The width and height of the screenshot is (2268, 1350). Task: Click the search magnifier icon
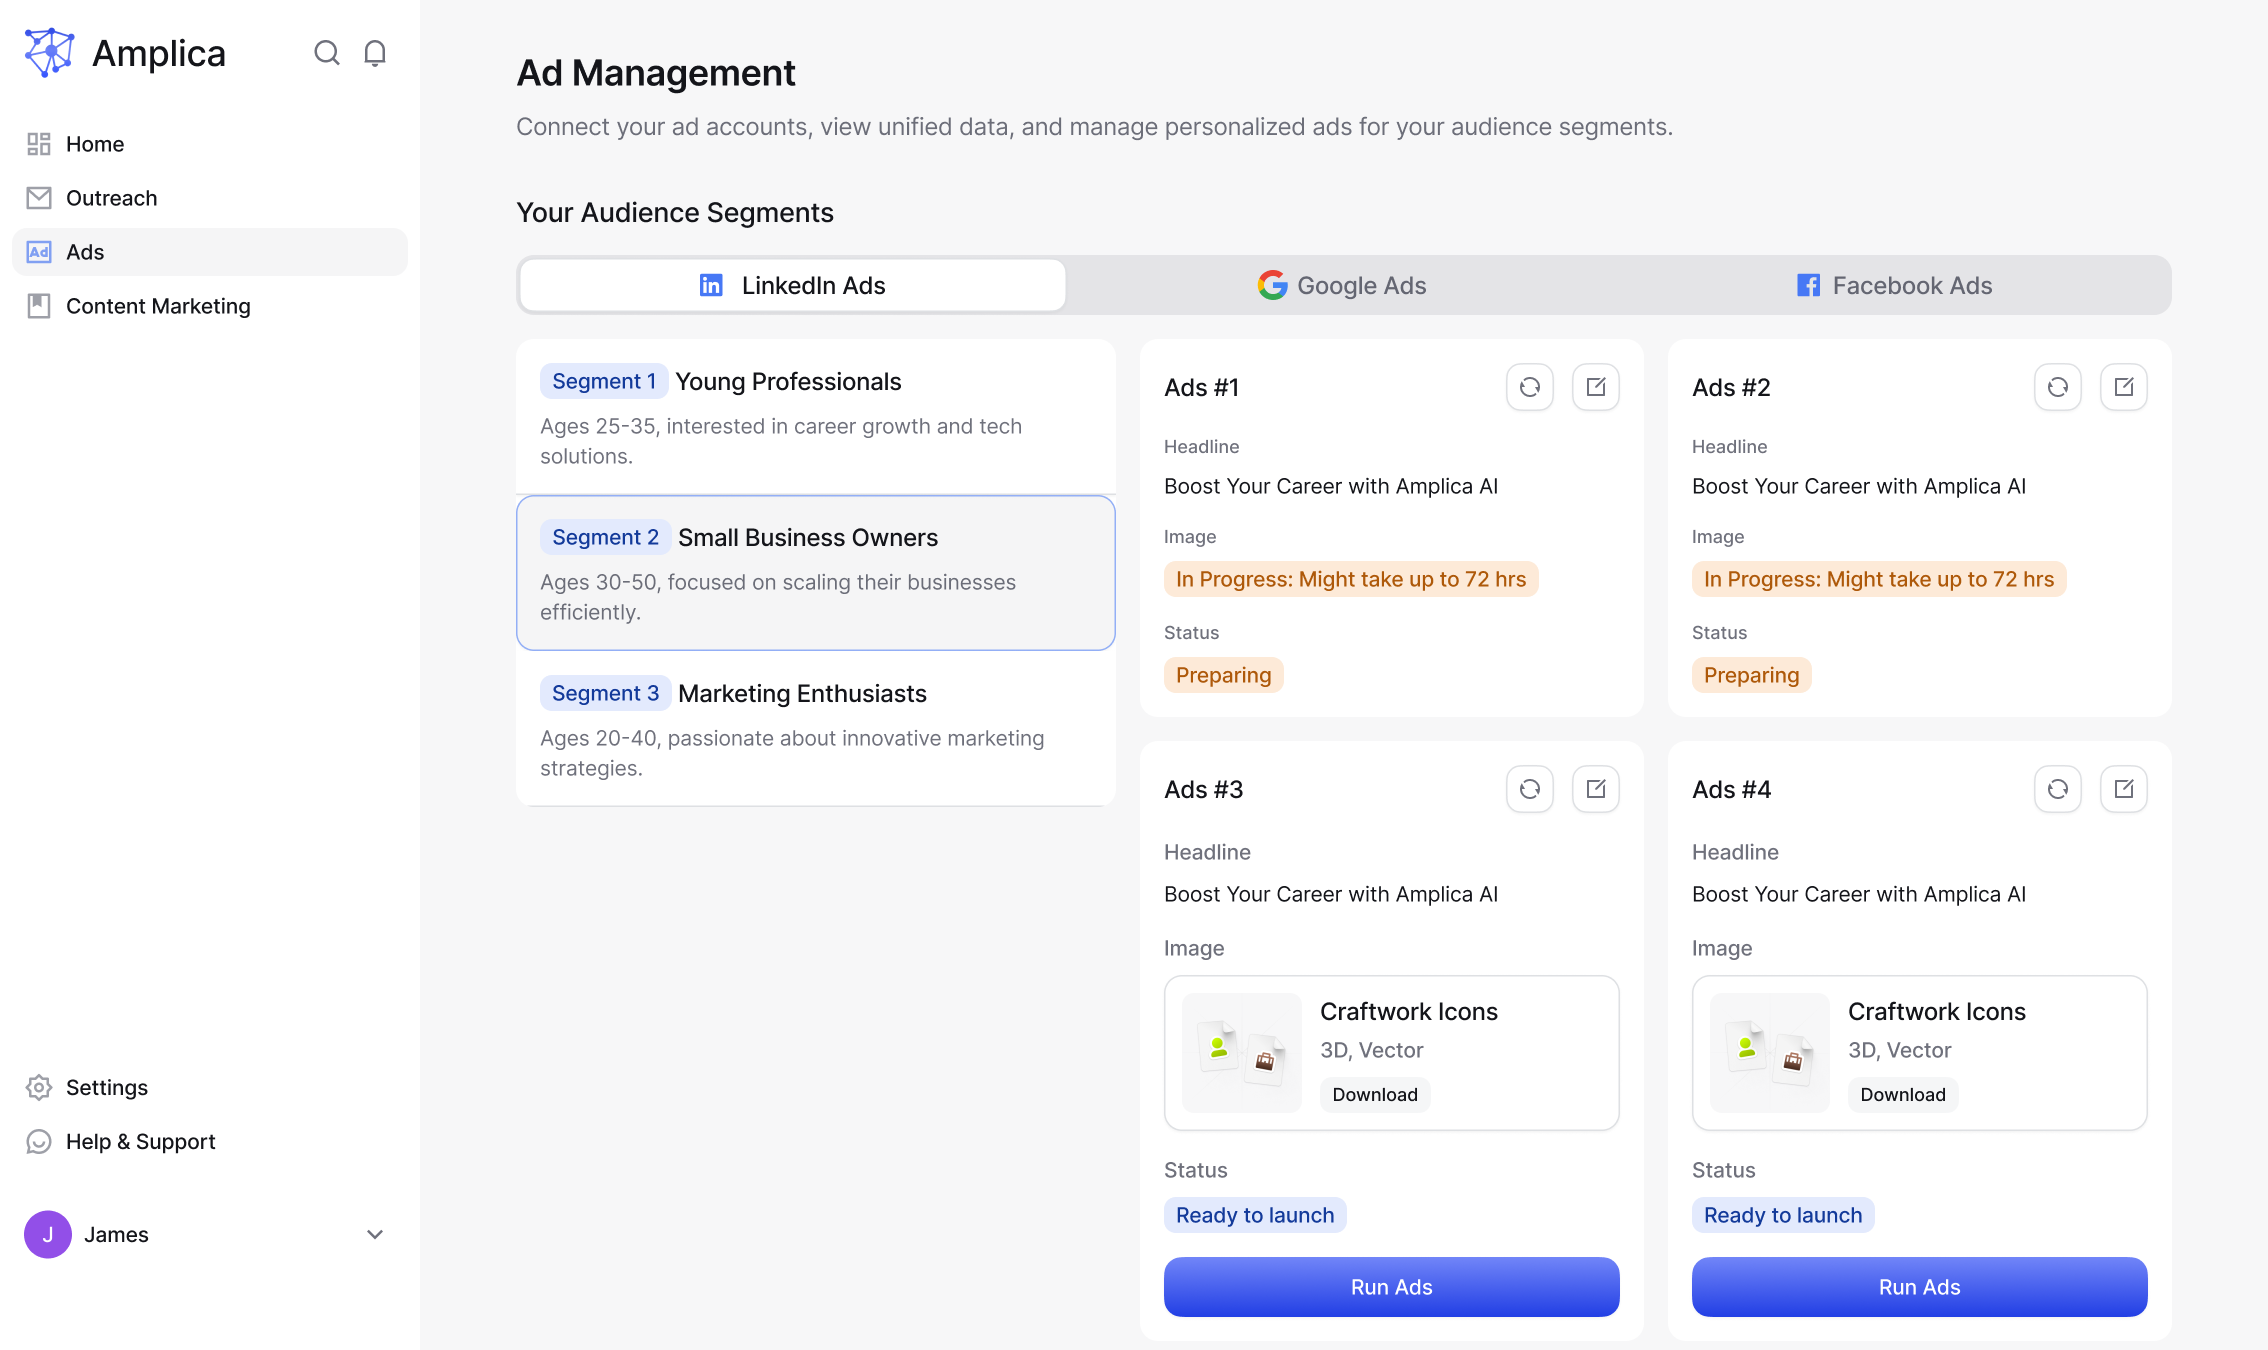(x=326, y=53)
